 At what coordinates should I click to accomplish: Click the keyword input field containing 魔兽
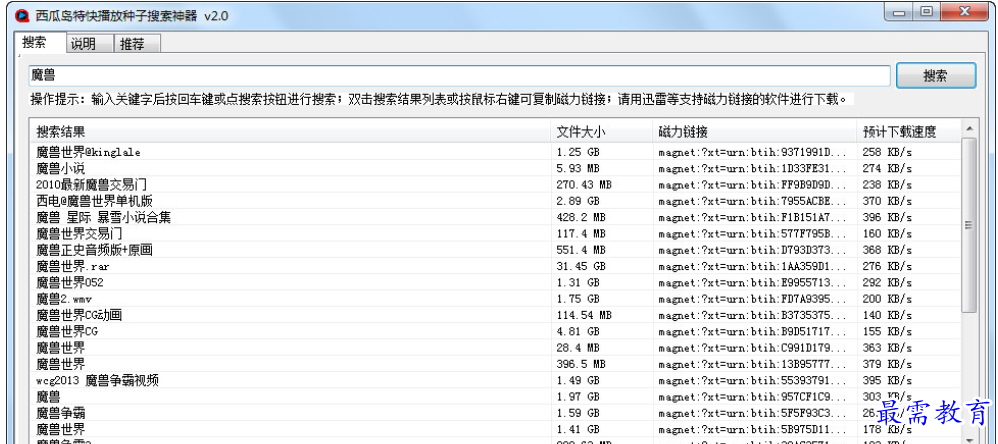point(459,75)
